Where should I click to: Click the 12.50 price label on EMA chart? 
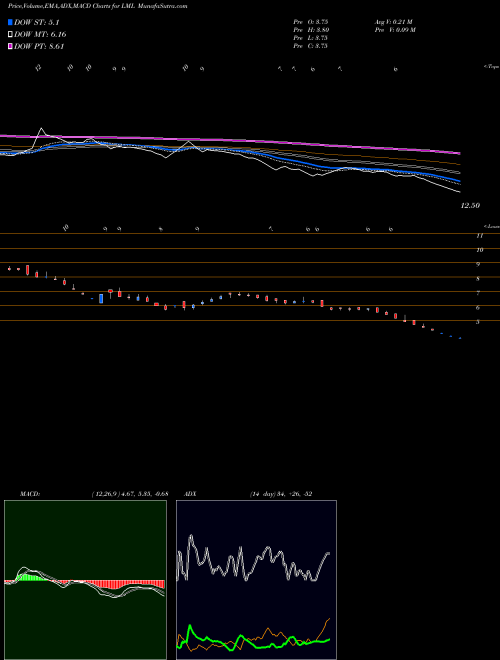470,206
